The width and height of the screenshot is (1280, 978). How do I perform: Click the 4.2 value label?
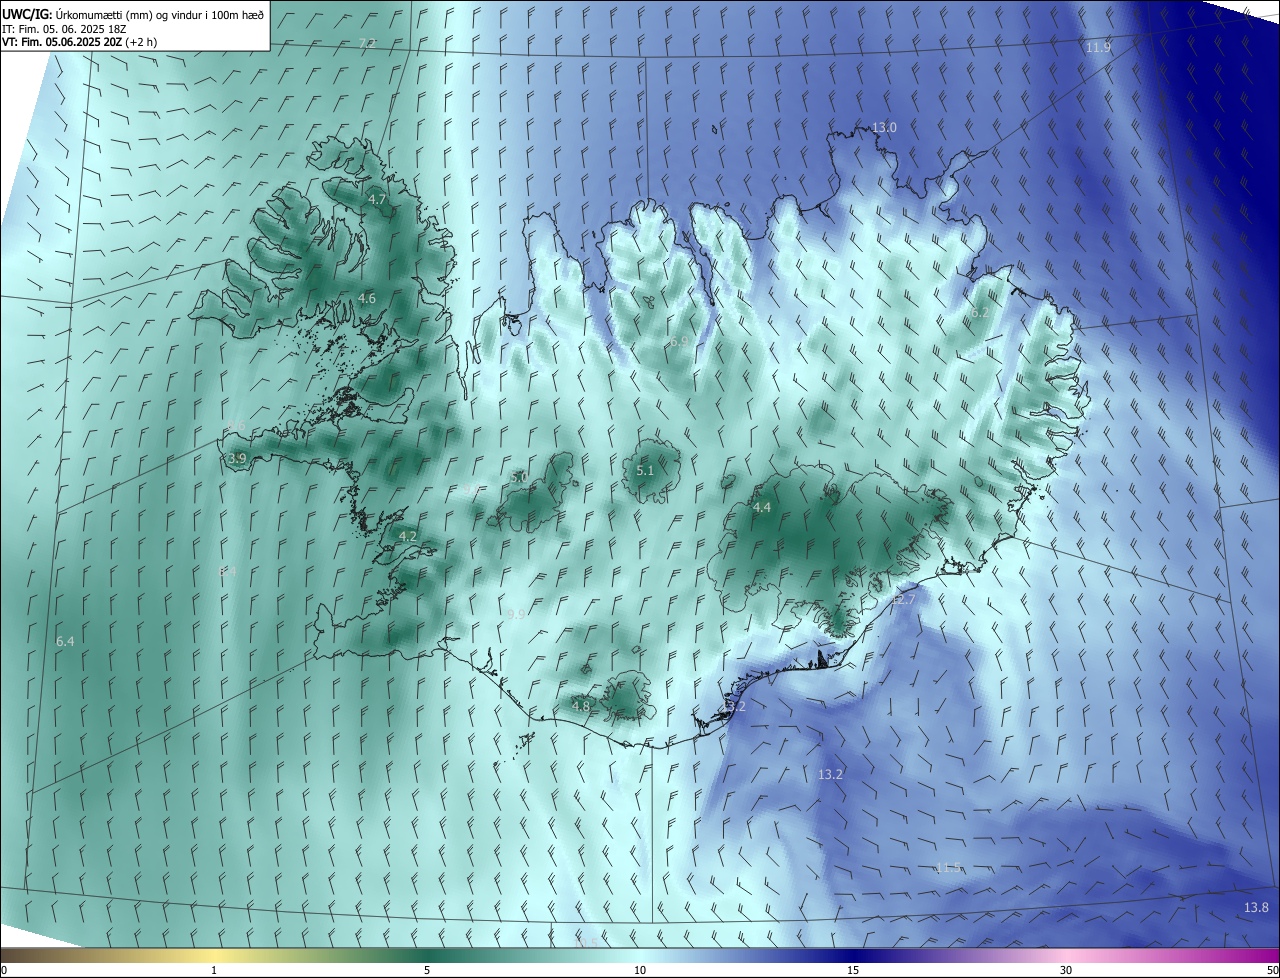pos(407,537)
